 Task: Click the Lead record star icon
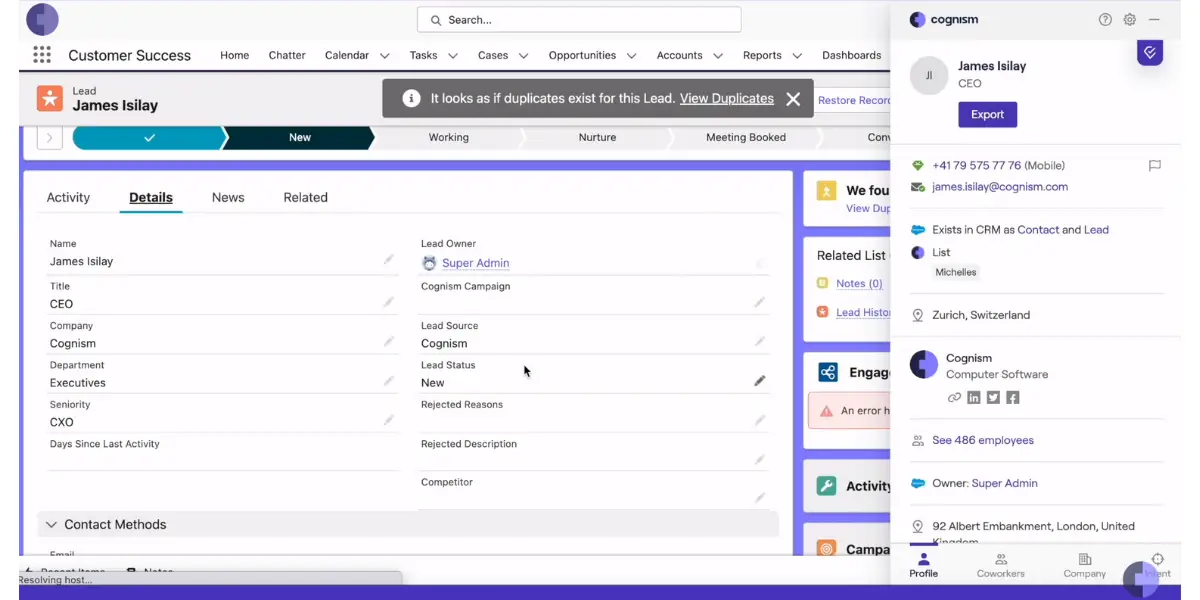[49, 98]
